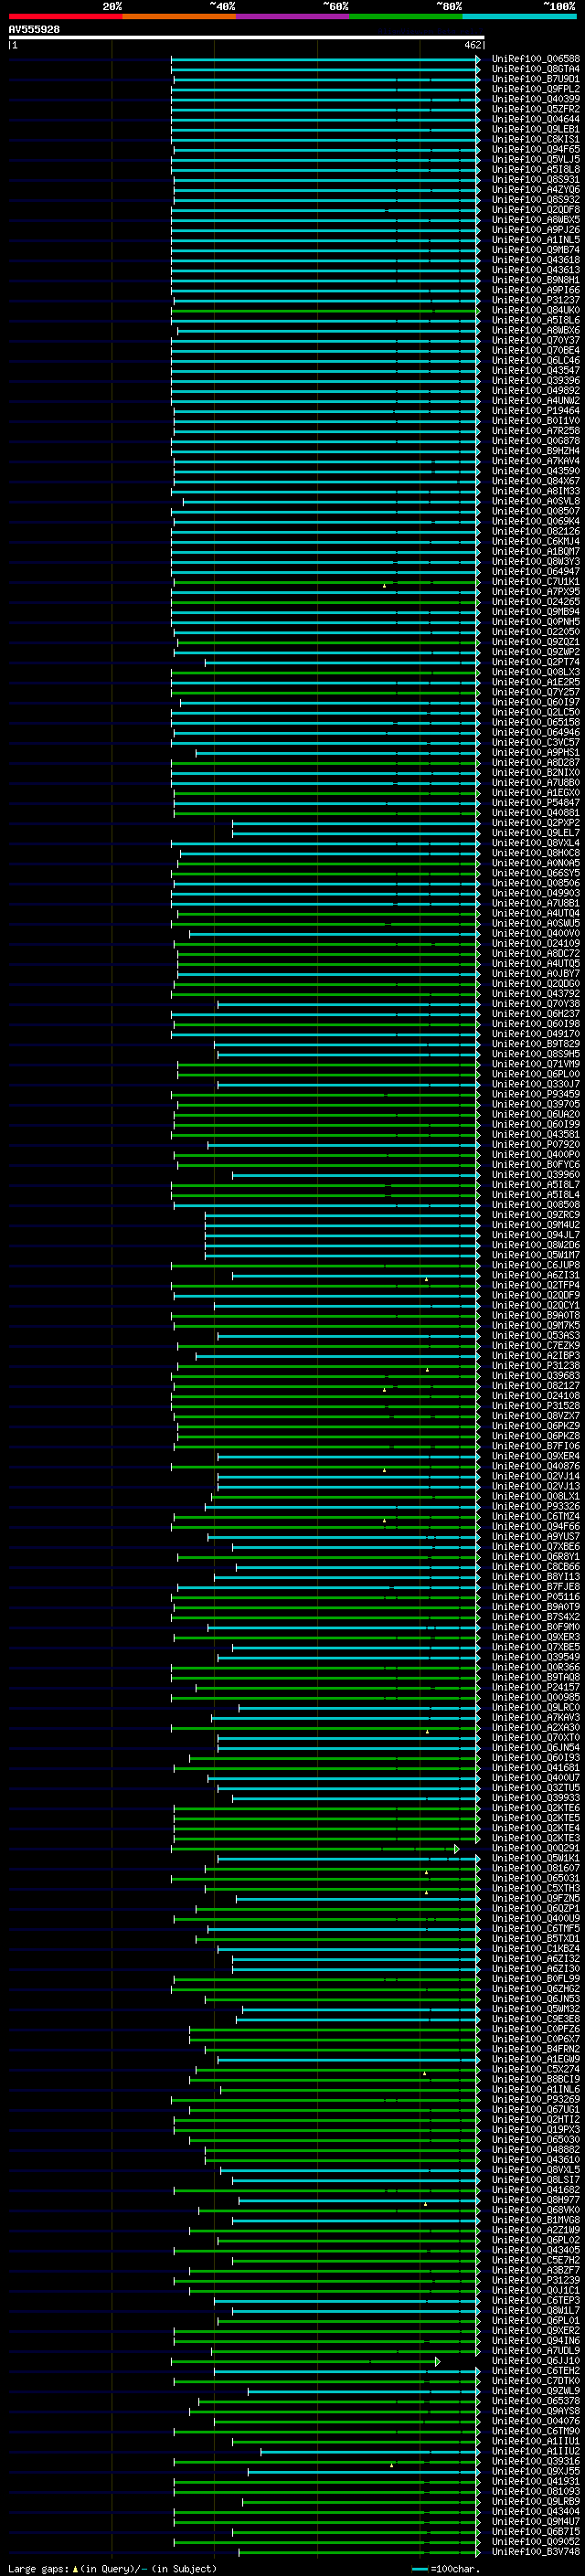
Task: Open hit UniRef100_Q5ZFR2
Action: pyautogui.click(x=535, y=109)
